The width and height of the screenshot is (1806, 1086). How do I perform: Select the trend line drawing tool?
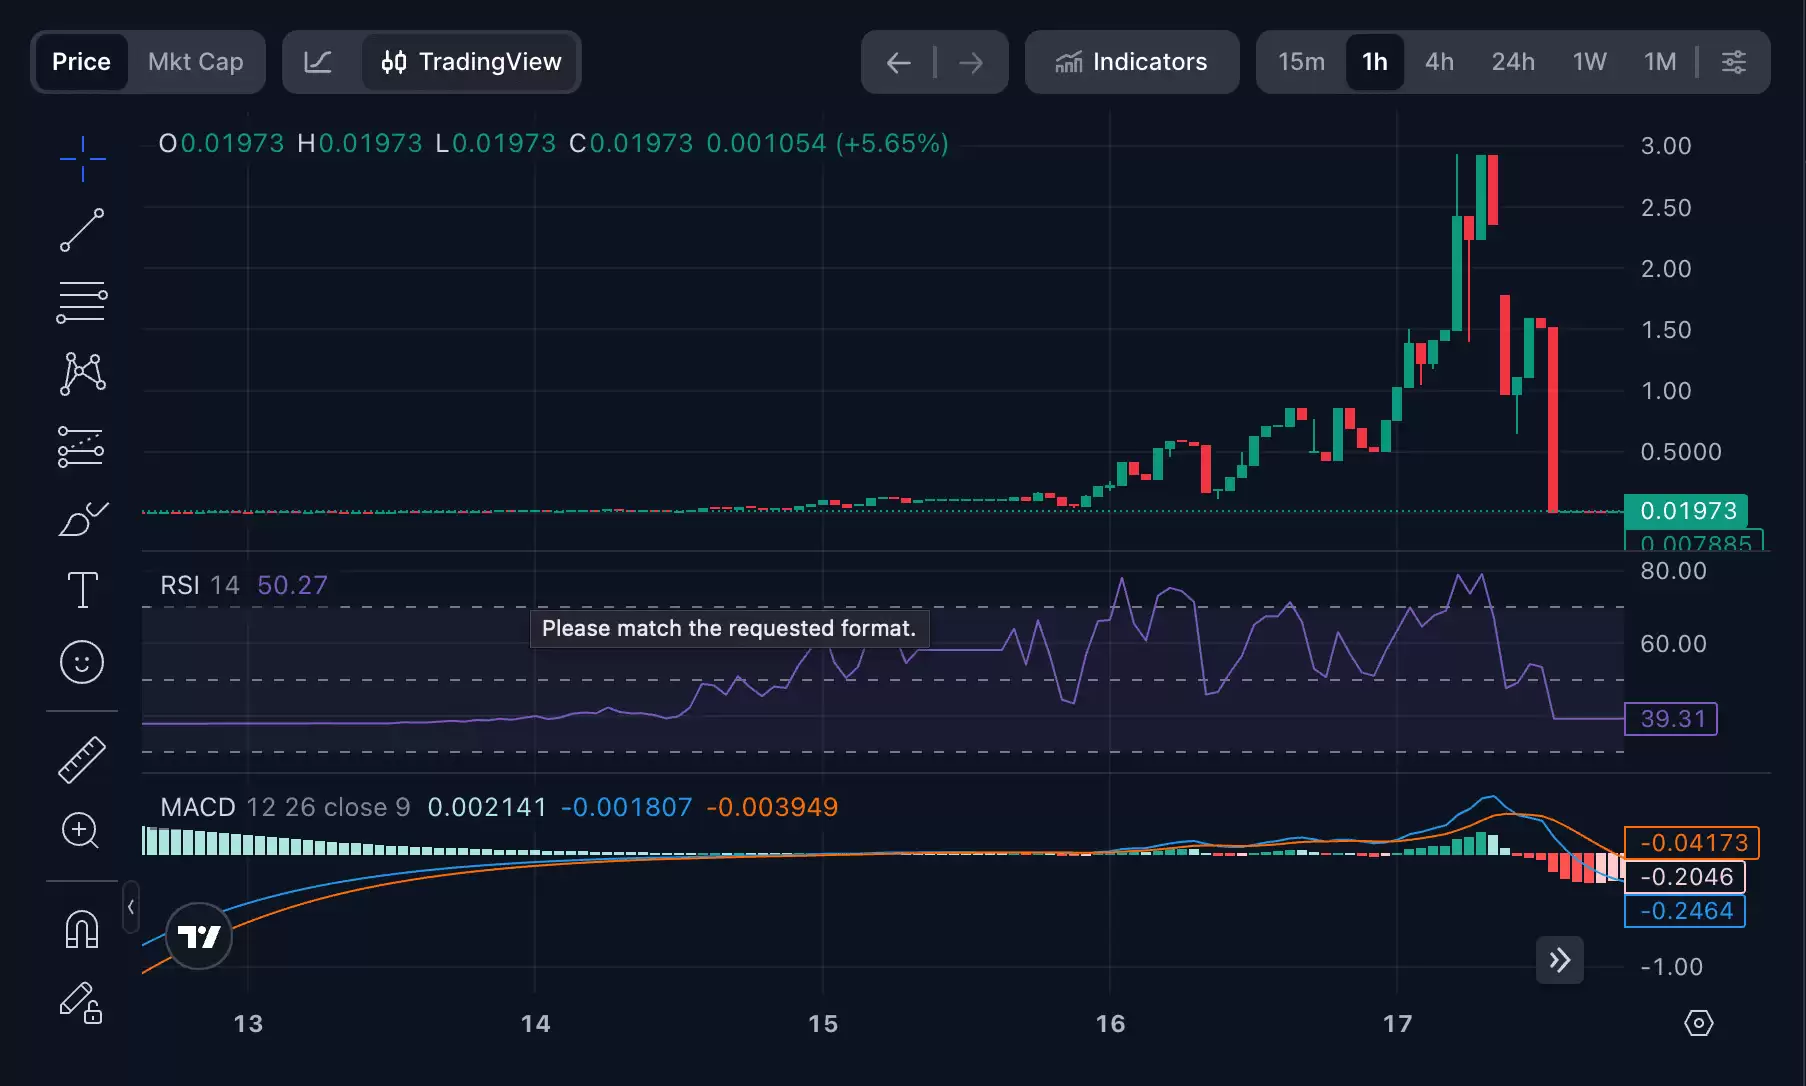point(82,230)
